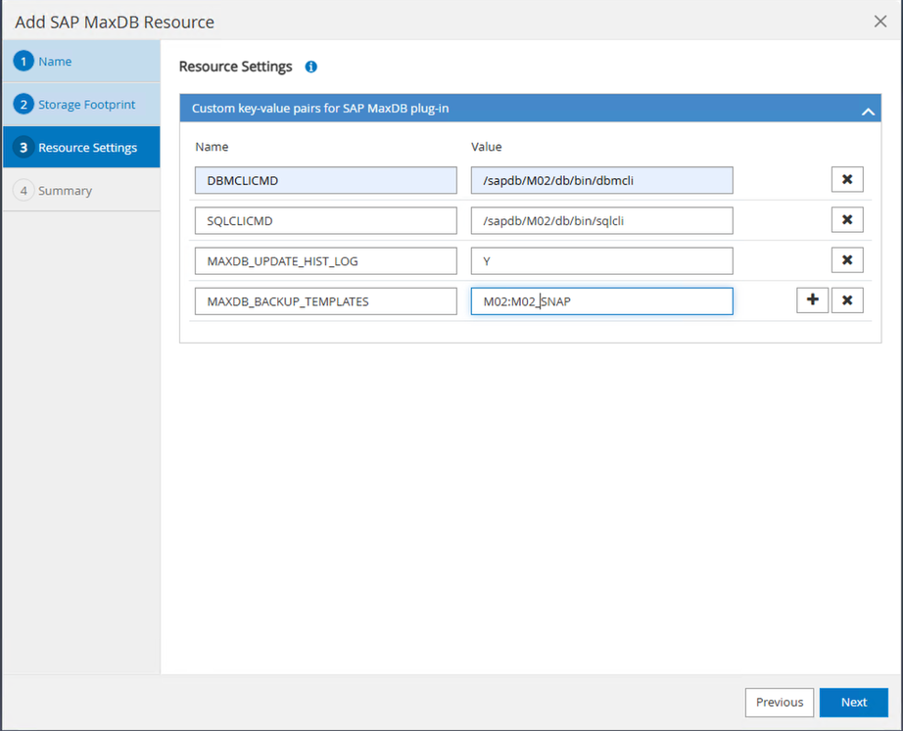This screenshot has height=732, width=904.
Task: Click the Resource Settings info icon
Action: point(311,67)
